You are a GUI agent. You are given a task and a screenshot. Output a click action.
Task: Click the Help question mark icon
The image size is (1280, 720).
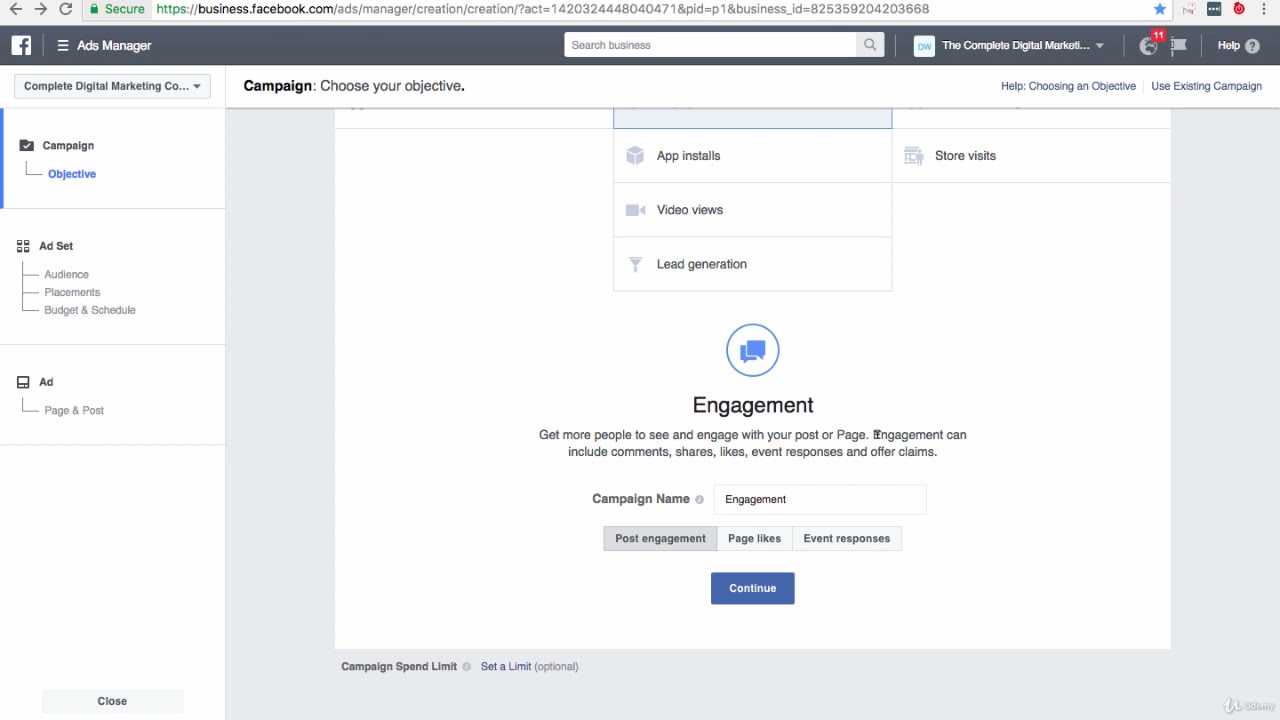pyautogui.click(x=1253, y=46)
